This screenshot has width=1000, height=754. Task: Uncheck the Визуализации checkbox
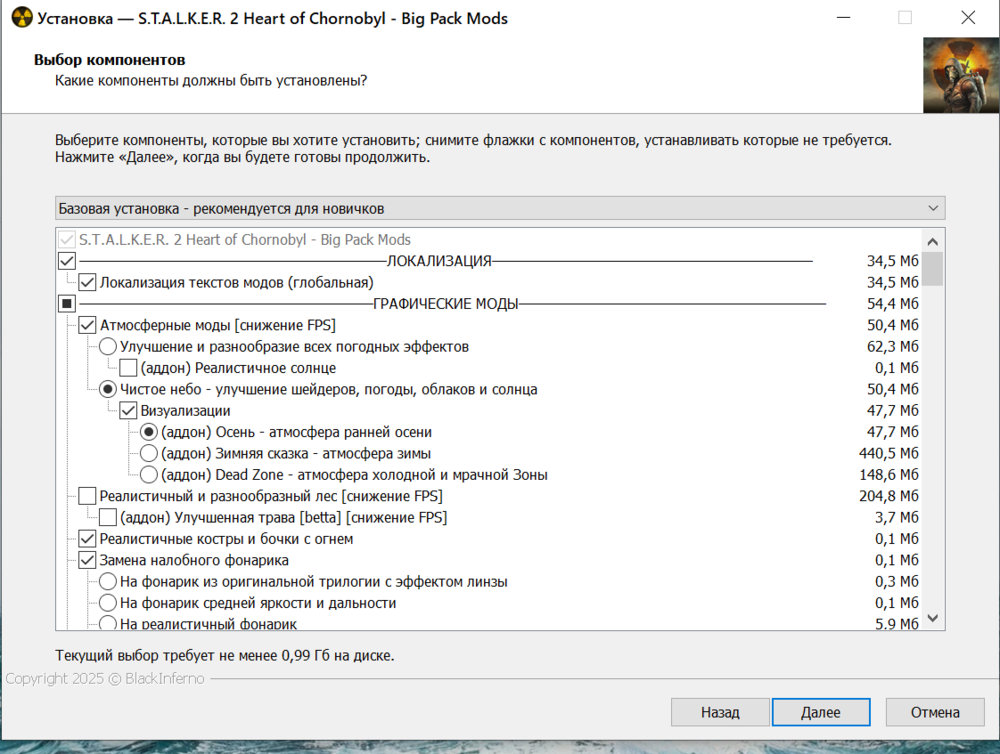128,410
